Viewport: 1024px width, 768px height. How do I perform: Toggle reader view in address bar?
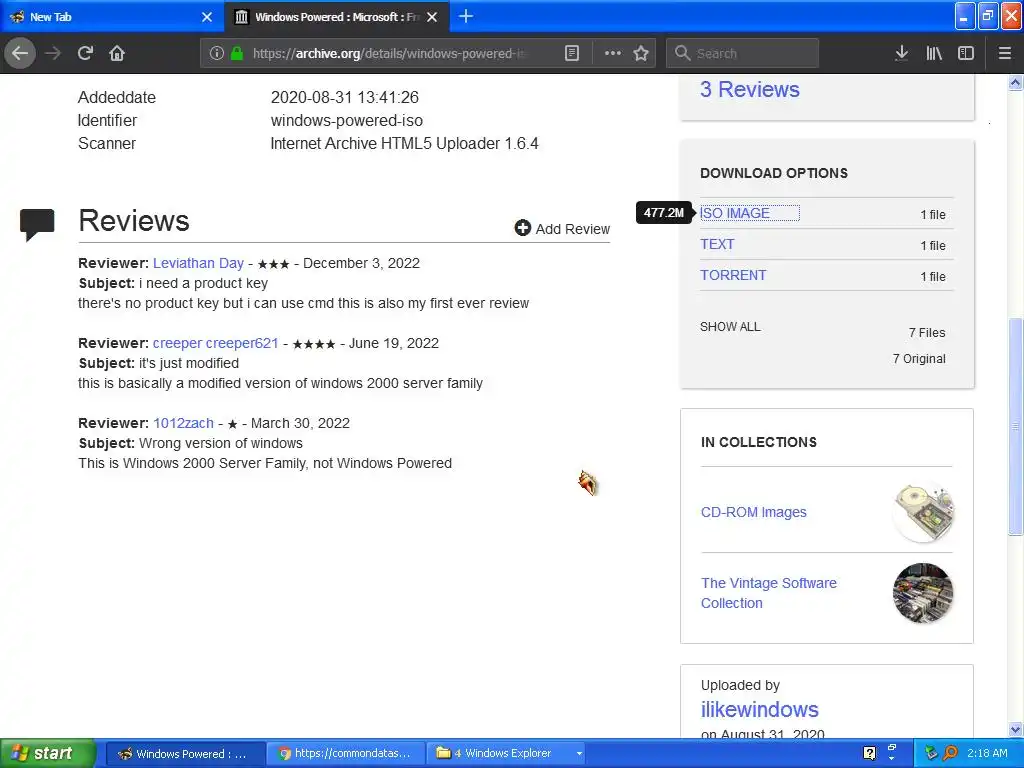(x=571, y=53)
